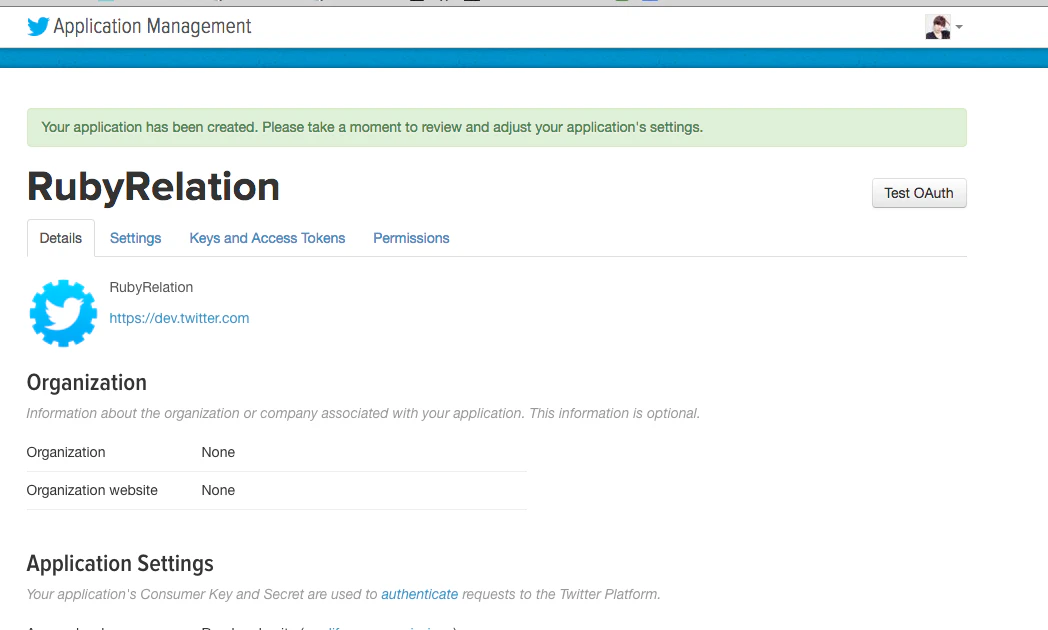Switch to the Settings tab
Viewport: 1048px width, 630px height.
tap(135, 239)
